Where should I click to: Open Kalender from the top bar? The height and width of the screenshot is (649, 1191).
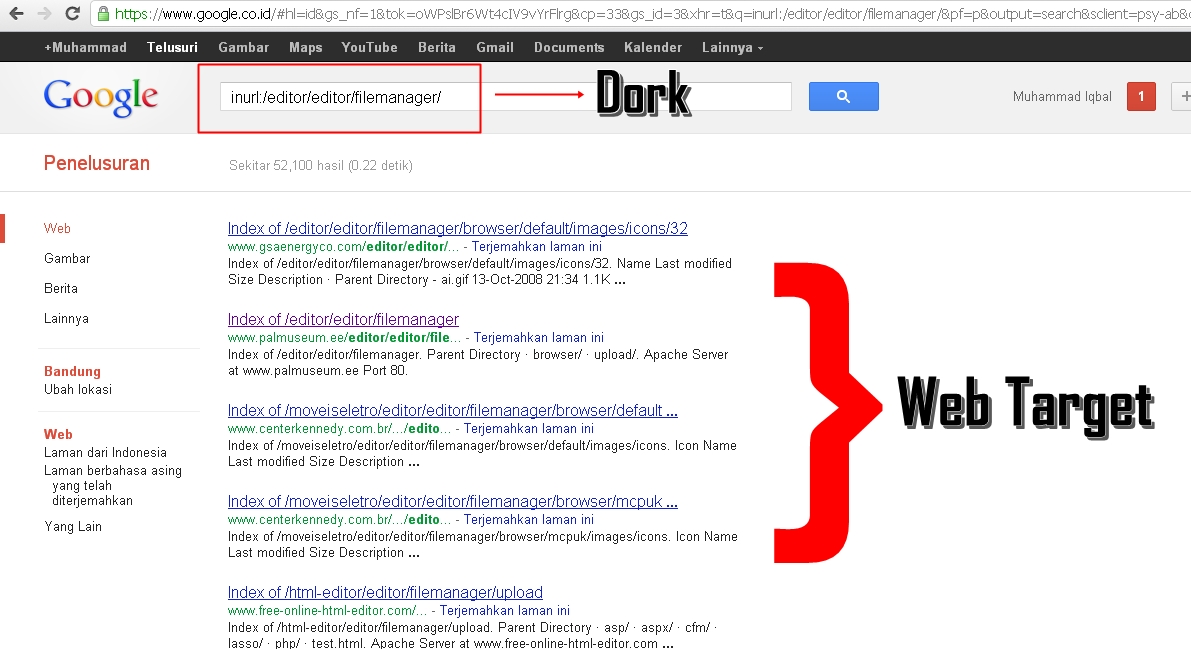(652, 47)
